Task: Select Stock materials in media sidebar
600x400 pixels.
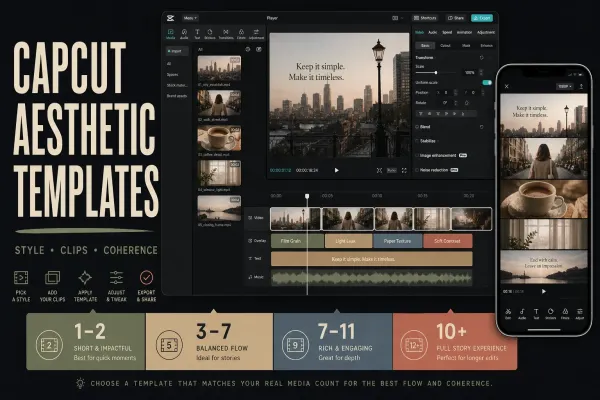Action: coord(176,85)
